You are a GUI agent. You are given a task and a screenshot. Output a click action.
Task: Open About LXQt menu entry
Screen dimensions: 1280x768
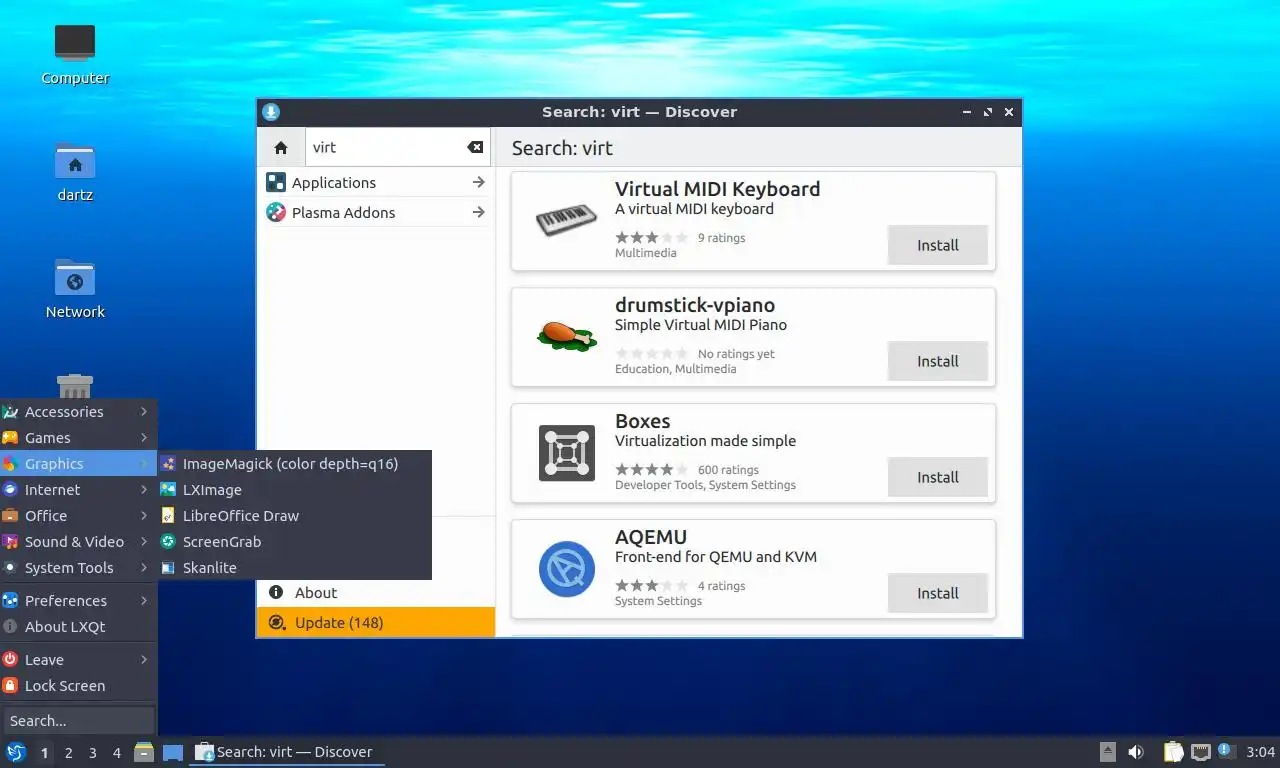78,627
